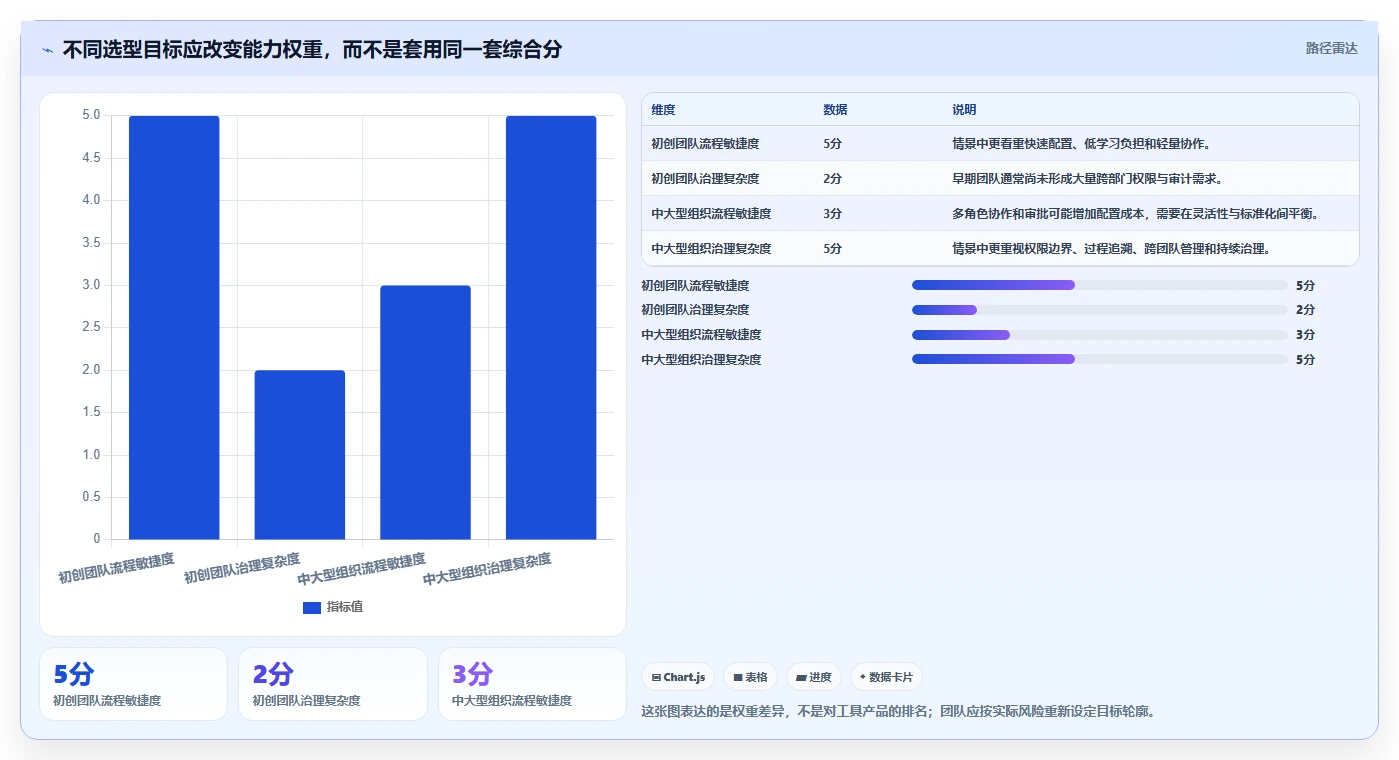1399x760 pixels.
Task: Click the x-axis label 中大型组织治理复杂度
Action: click(x=487, y=569)
